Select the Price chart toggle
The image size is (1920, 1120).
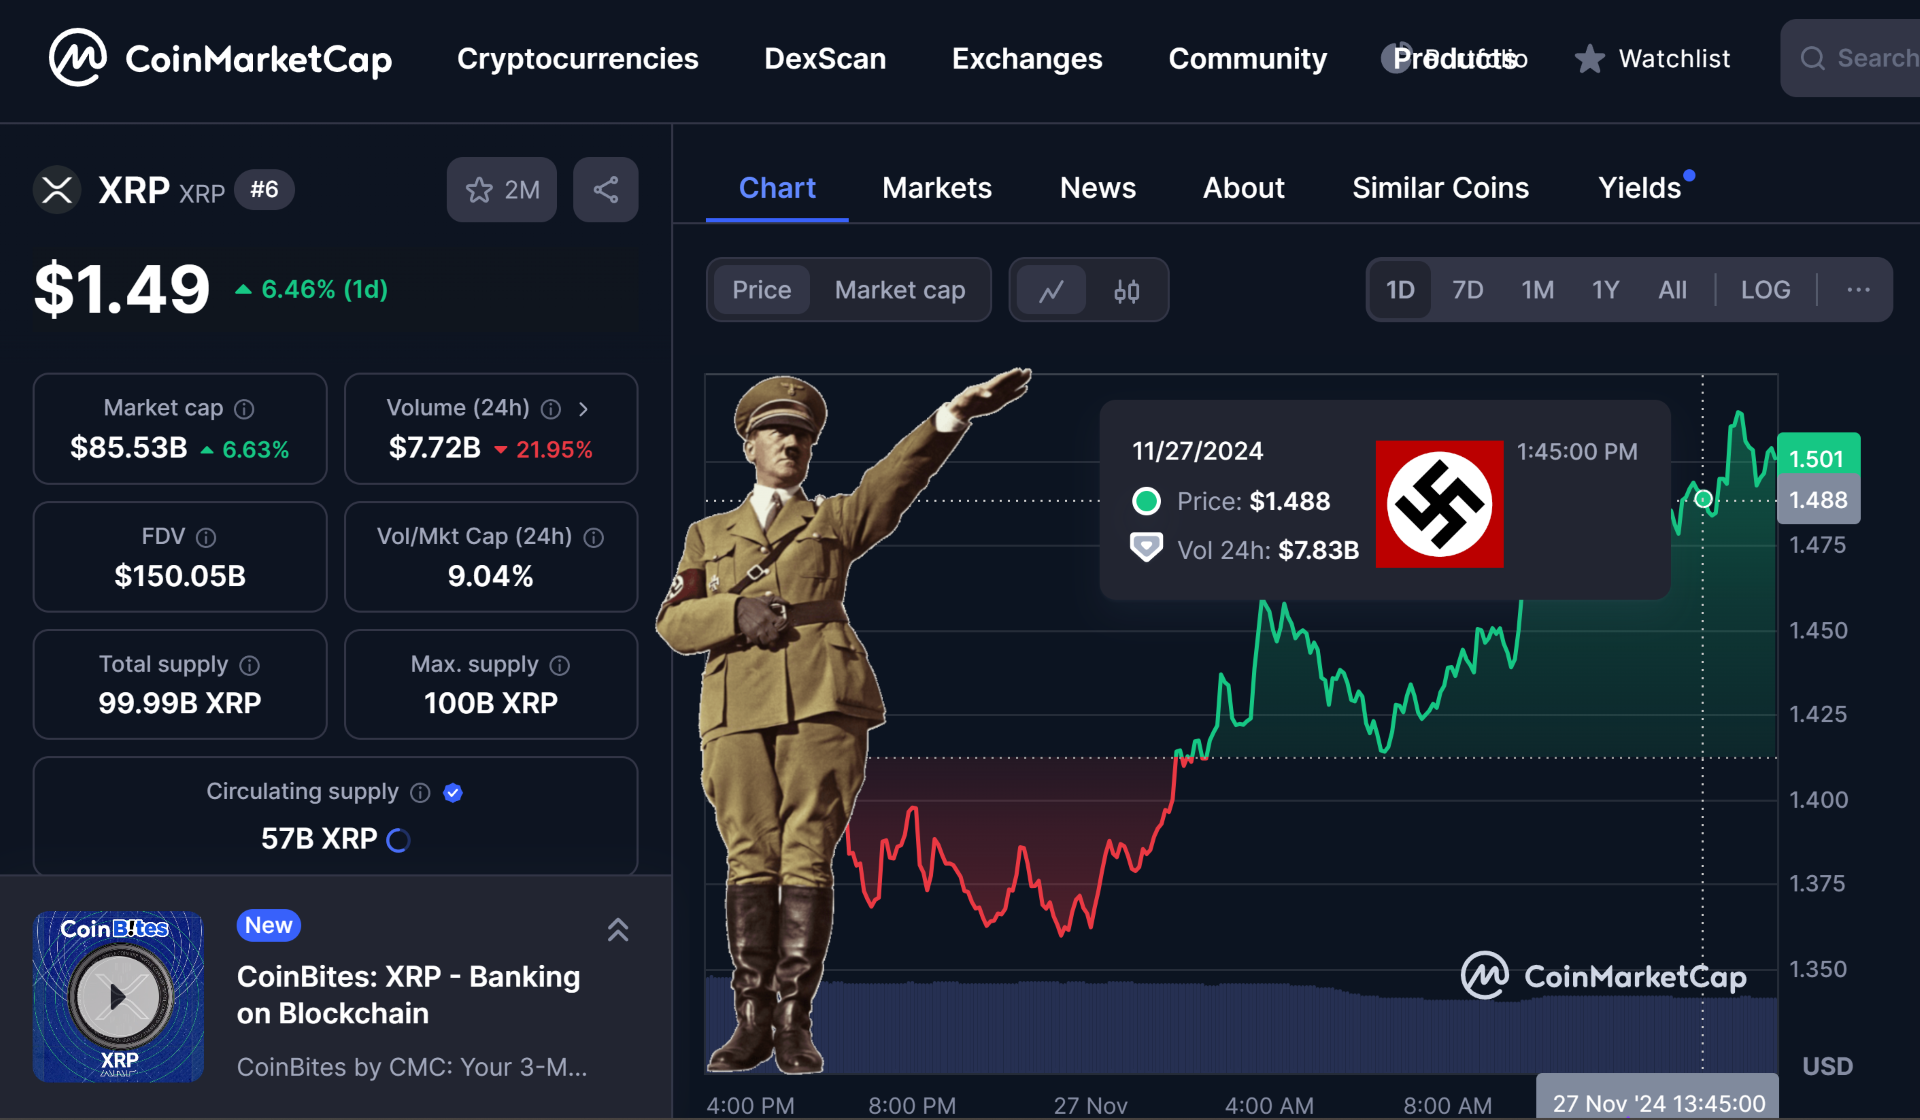761,290
